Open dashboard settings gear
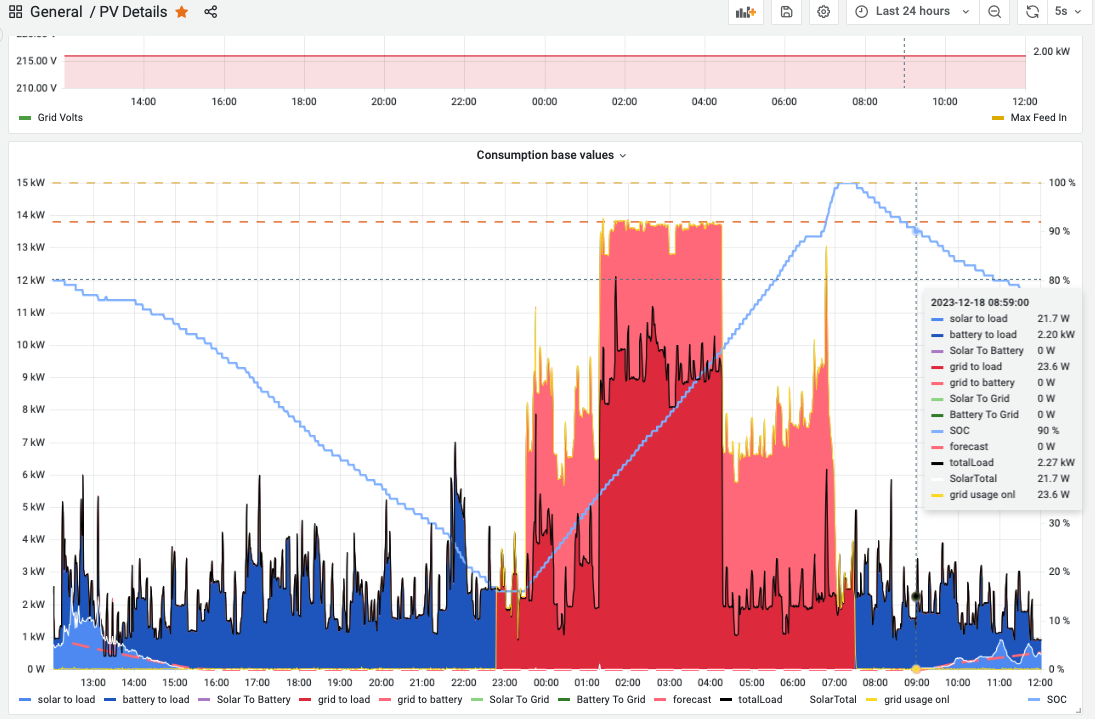 coord(823,12)
